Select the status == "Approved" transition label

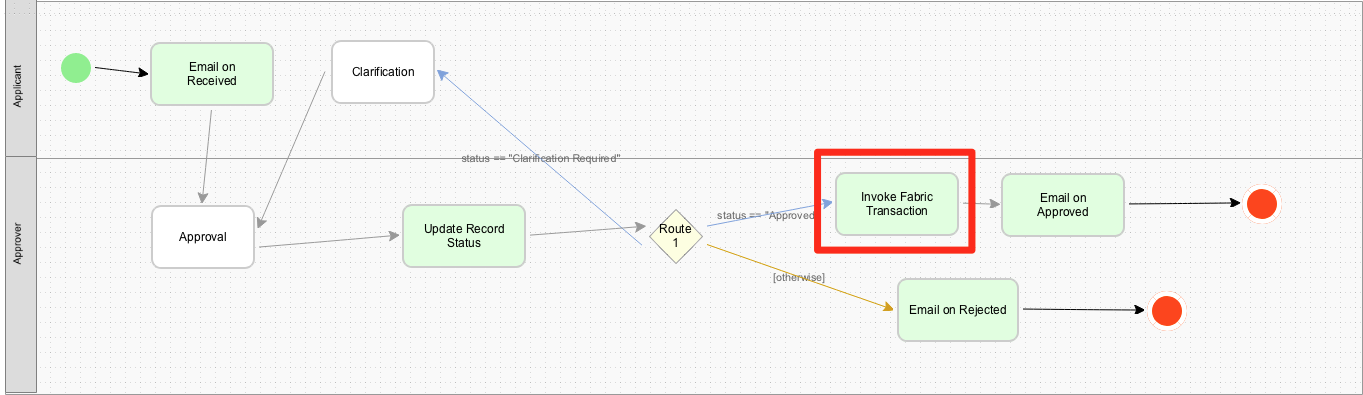coord(766,215)
